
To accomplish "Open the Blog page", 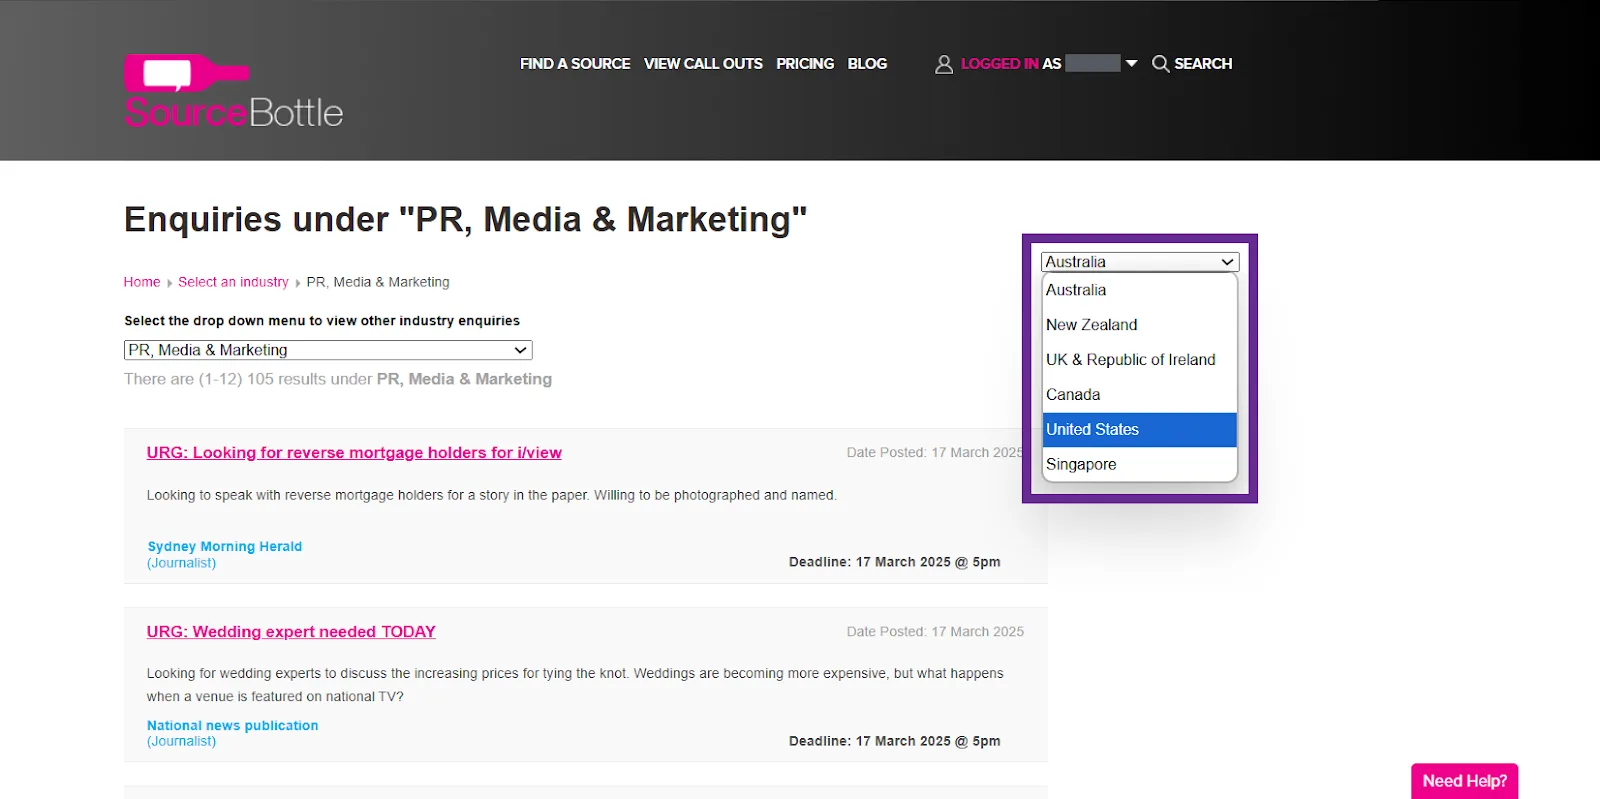I will pyautogui.click(x=867, y=63).
